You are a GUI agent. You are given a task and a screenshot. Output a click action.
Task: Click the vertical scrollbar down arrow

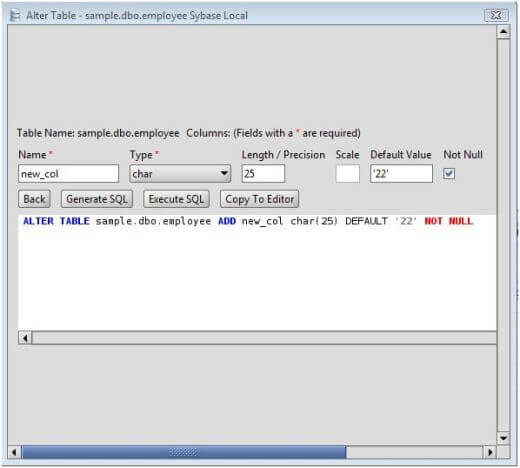click(x=503, y=438)
